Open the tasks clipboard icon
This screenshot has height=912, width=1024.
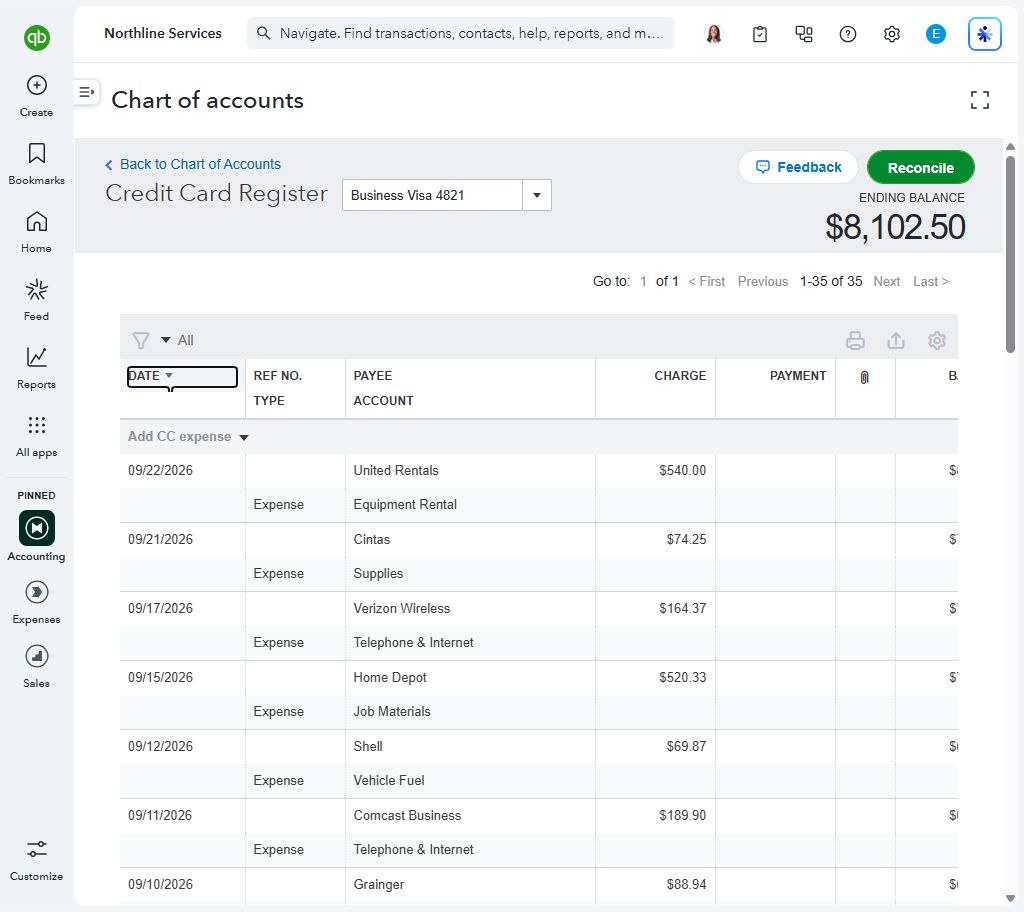(x=760, y=34)
